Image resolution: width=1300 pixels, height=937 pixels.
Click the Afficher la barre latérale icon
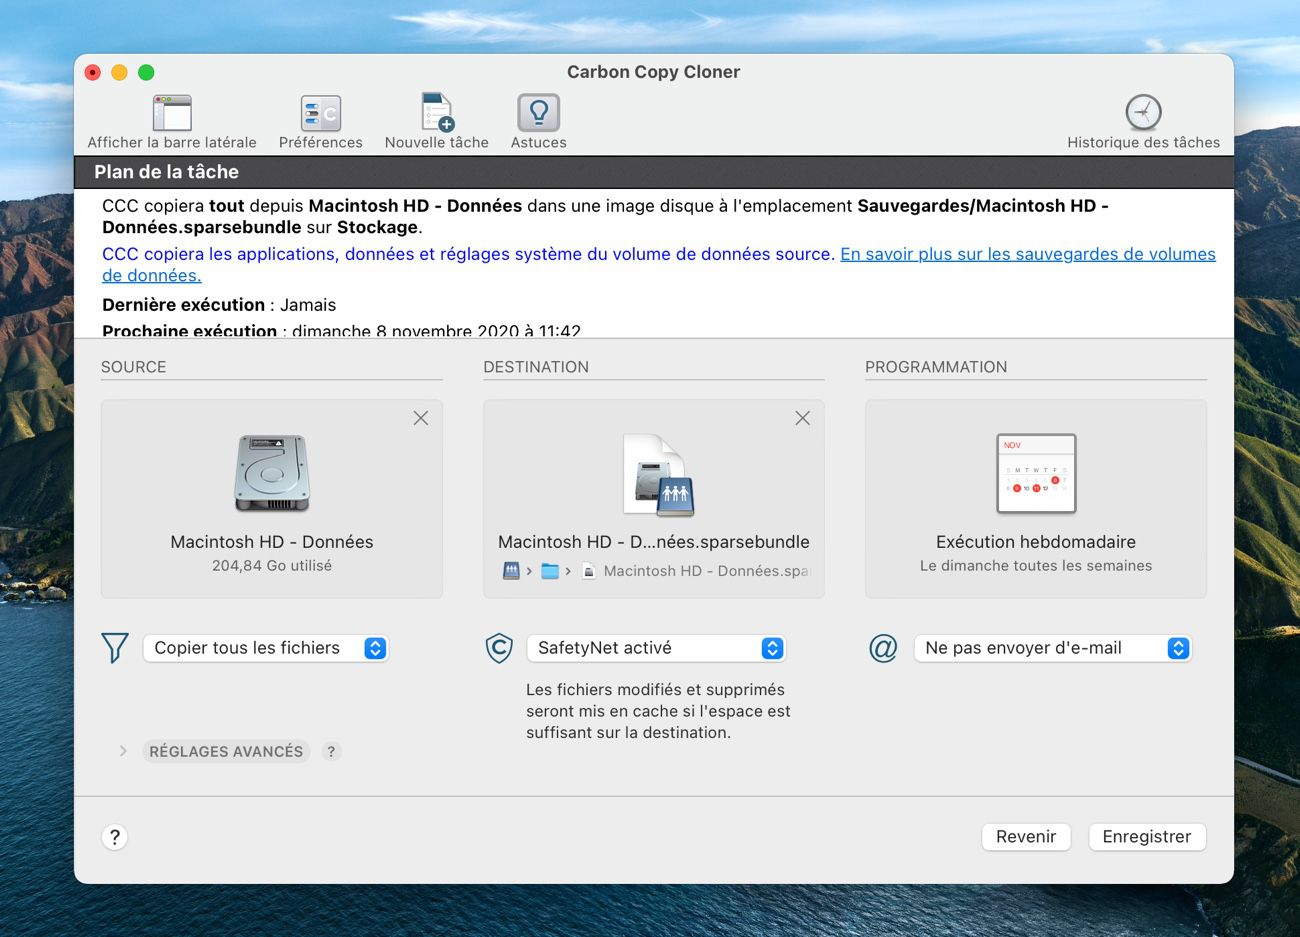pos(171,111)
